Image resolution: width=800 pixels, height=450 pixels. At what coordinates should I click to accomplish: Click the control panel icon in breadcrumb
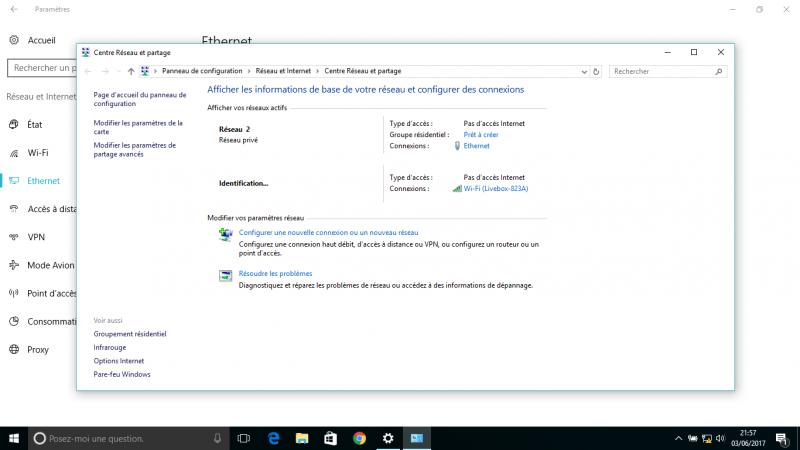pos(145,71)
